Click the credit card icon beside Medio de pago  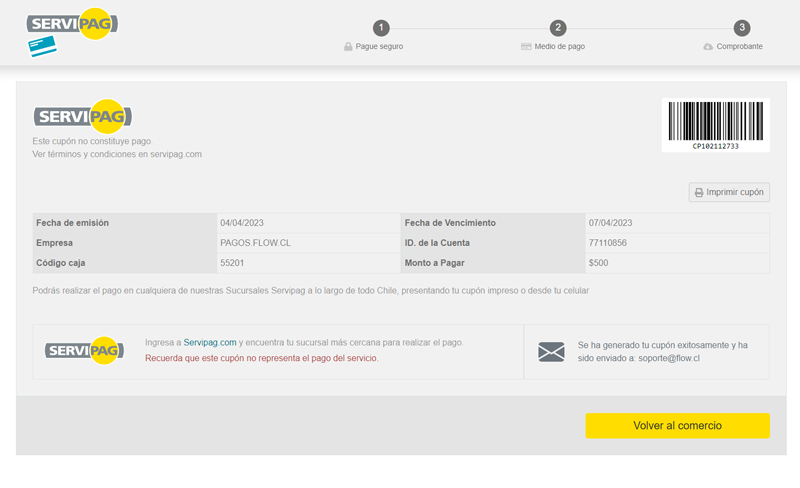point(526,46)
